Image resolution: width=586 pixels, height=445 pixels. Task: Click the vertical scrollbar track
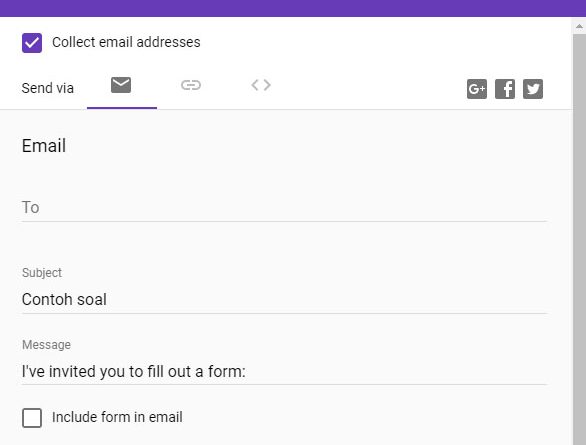(579, 239)
